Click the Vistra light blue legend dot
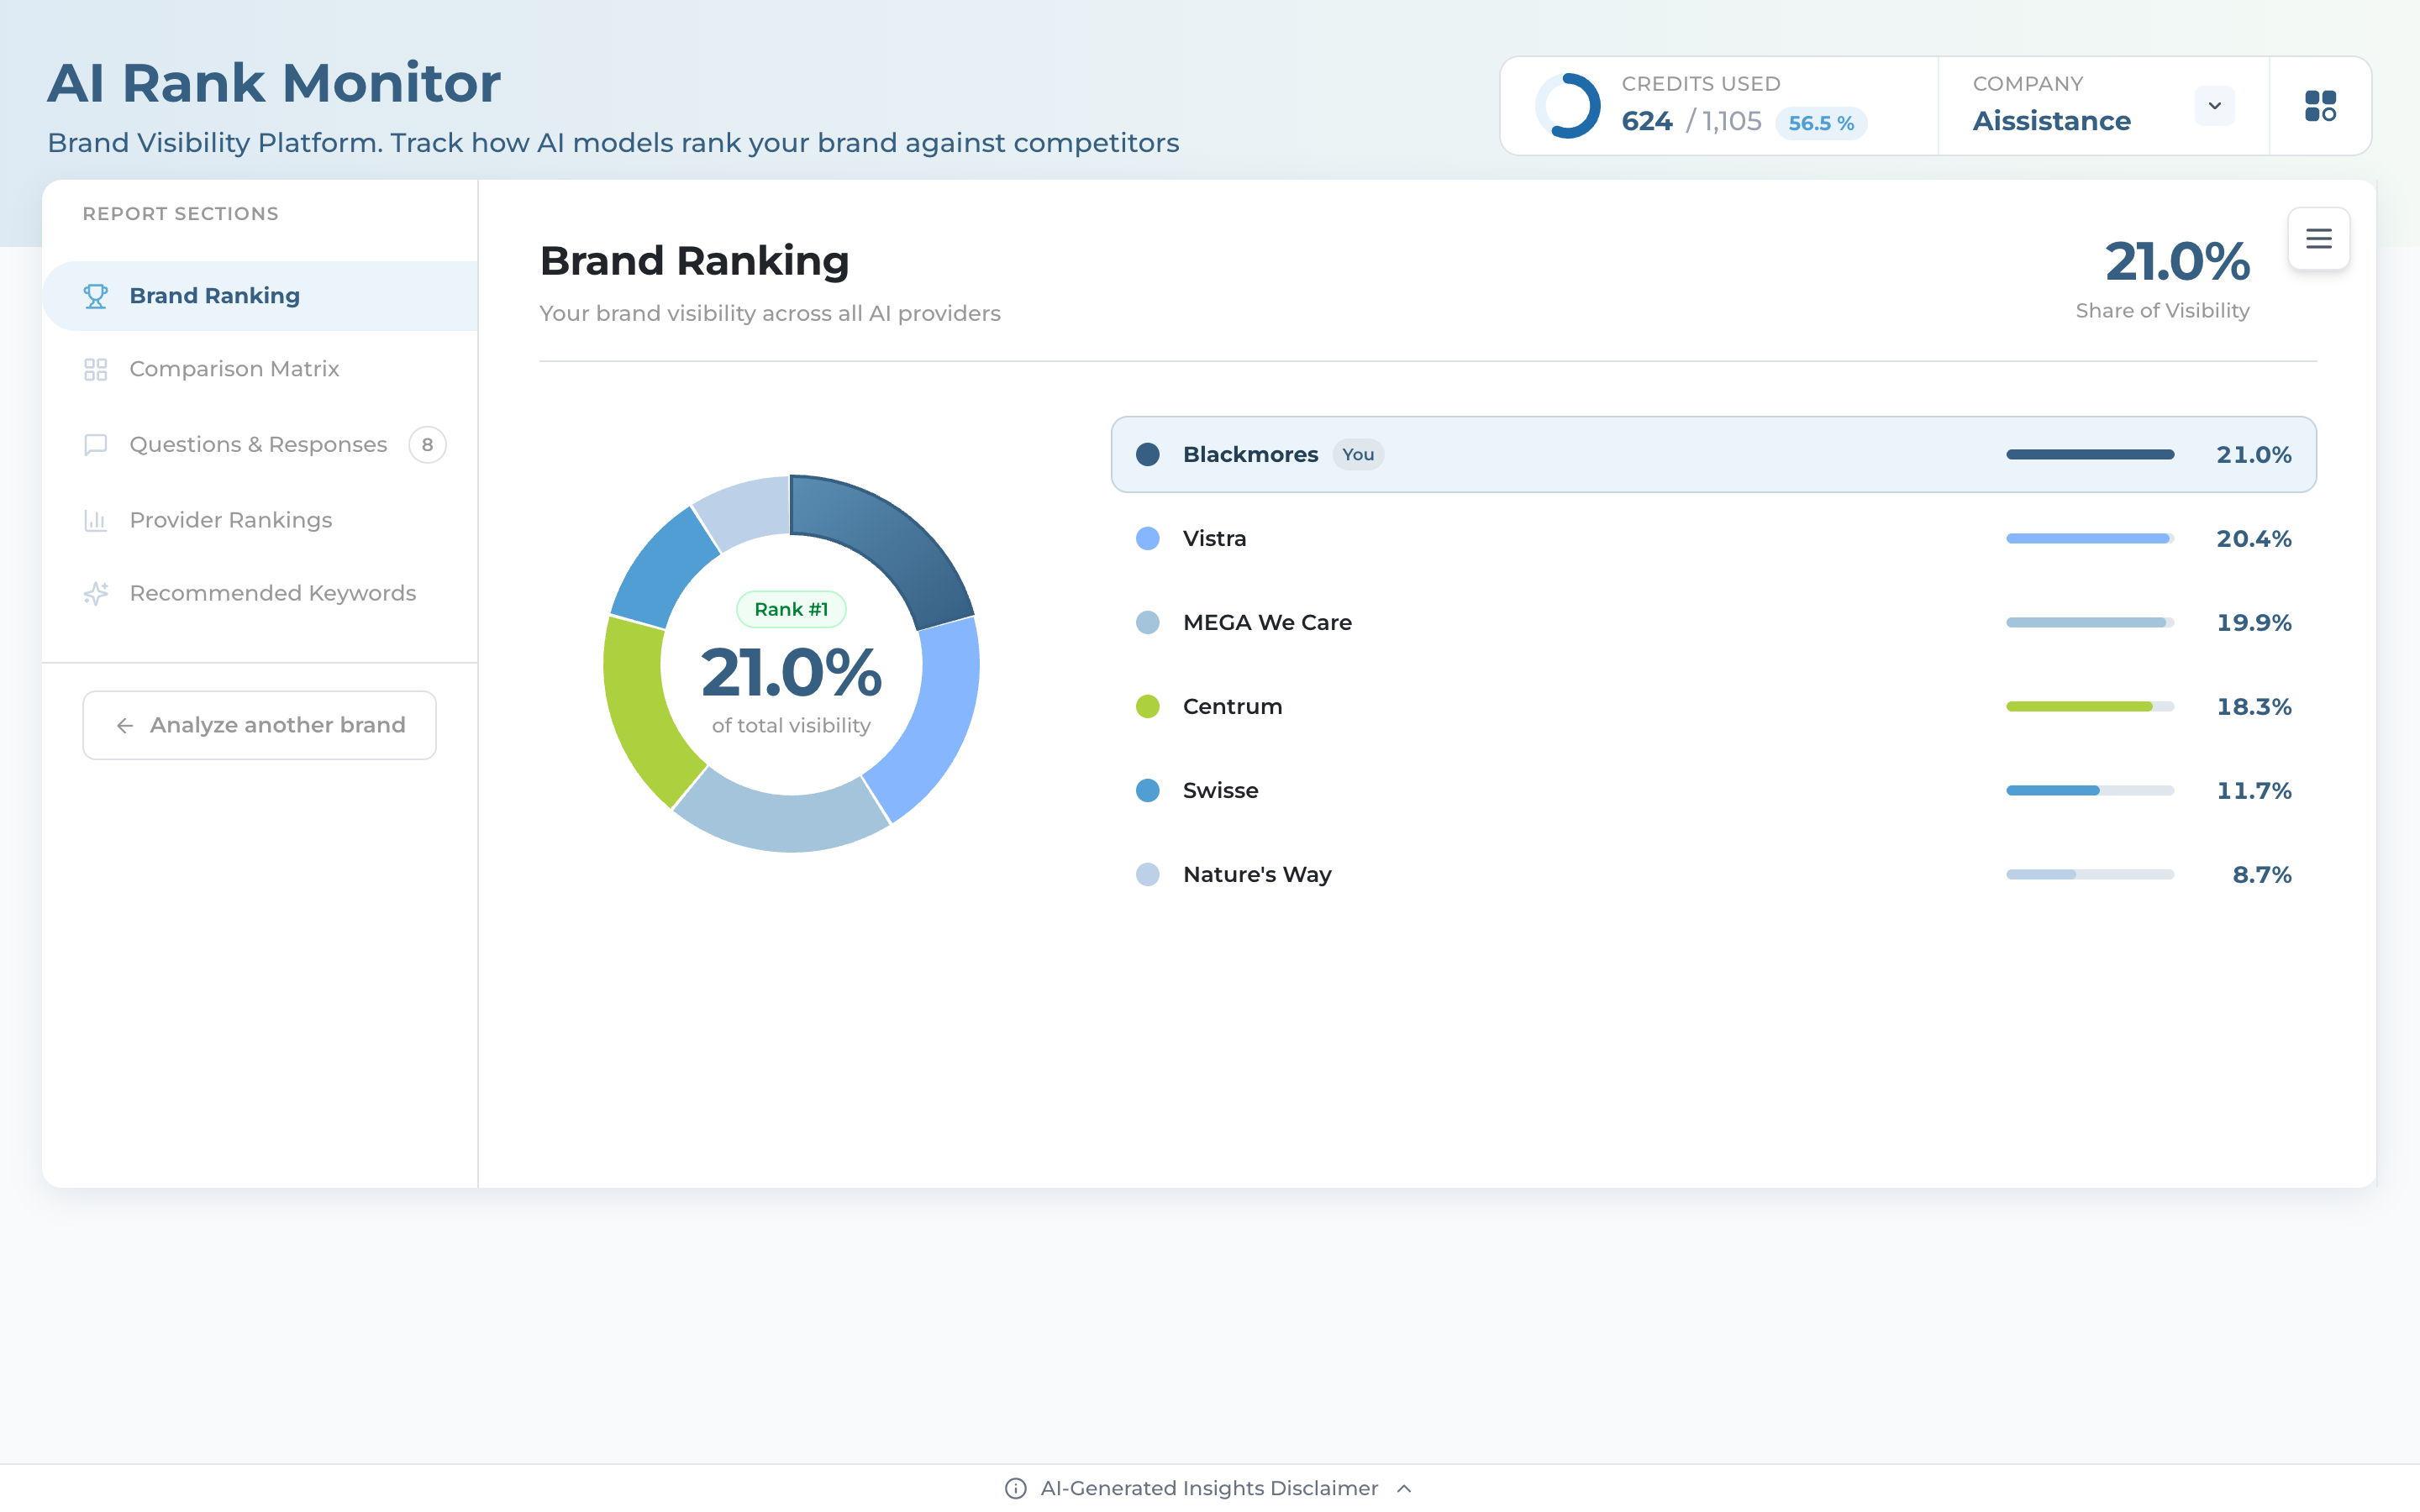The width and height of the screenshot is (2420, 1512). pos(1148,539)
